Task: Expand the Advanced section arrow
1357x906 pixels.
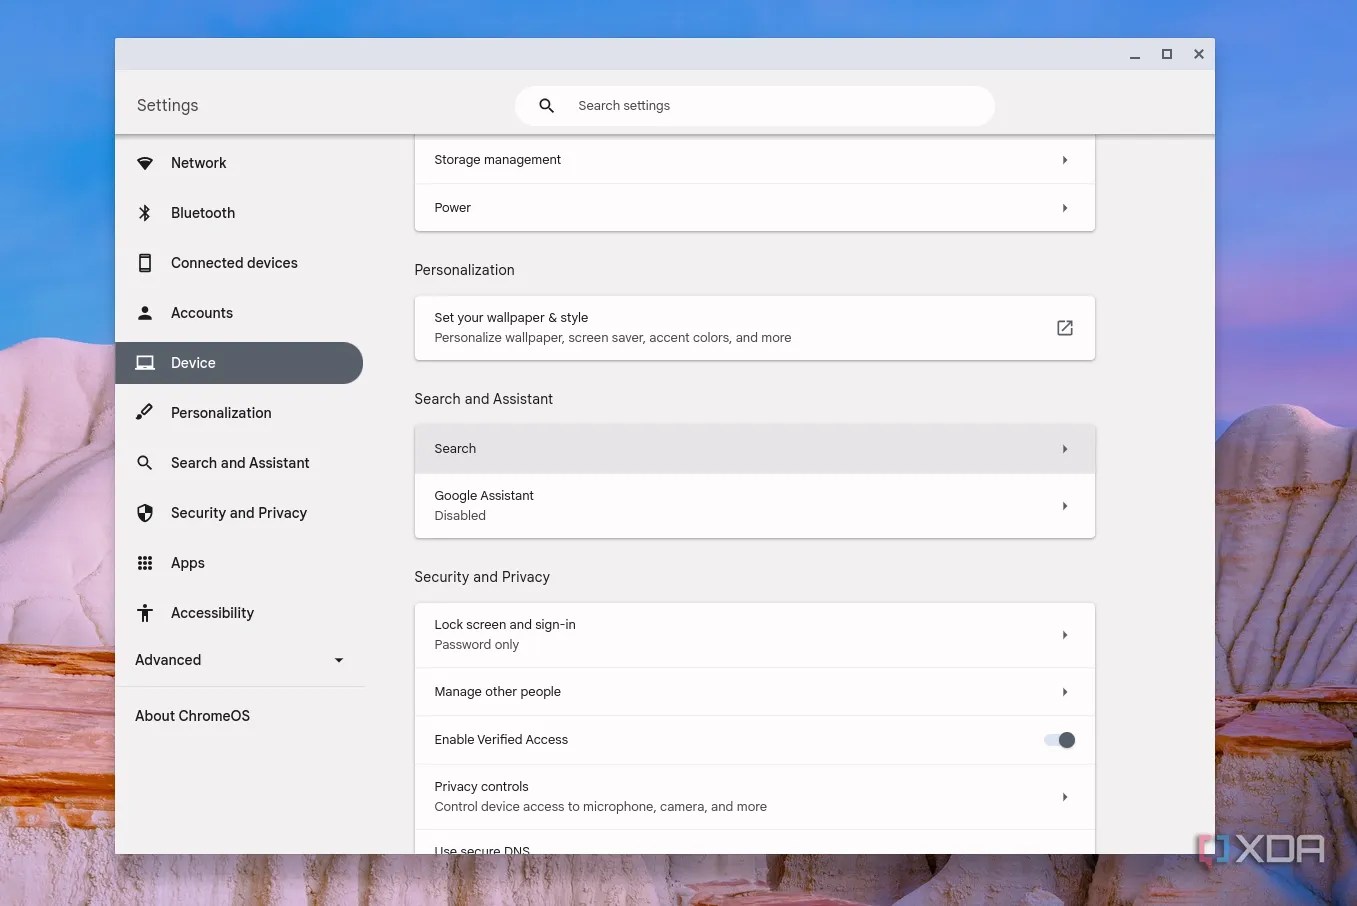Action: point(339,660)
